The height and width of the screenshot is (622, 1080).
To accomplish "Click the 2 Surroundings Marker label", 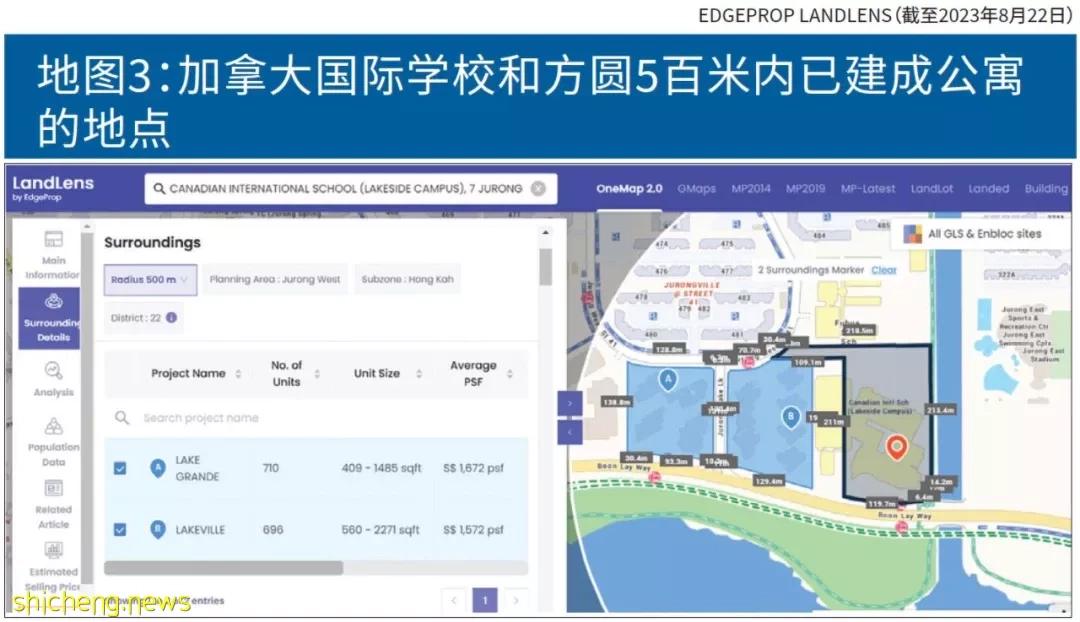I will (811, 270).
